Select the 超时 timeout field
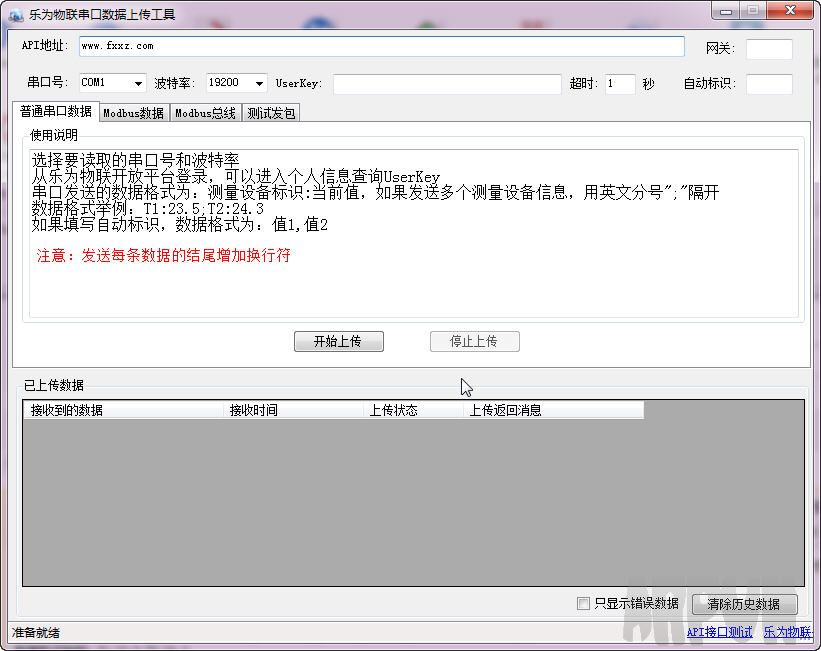 (x=620, y=84)
